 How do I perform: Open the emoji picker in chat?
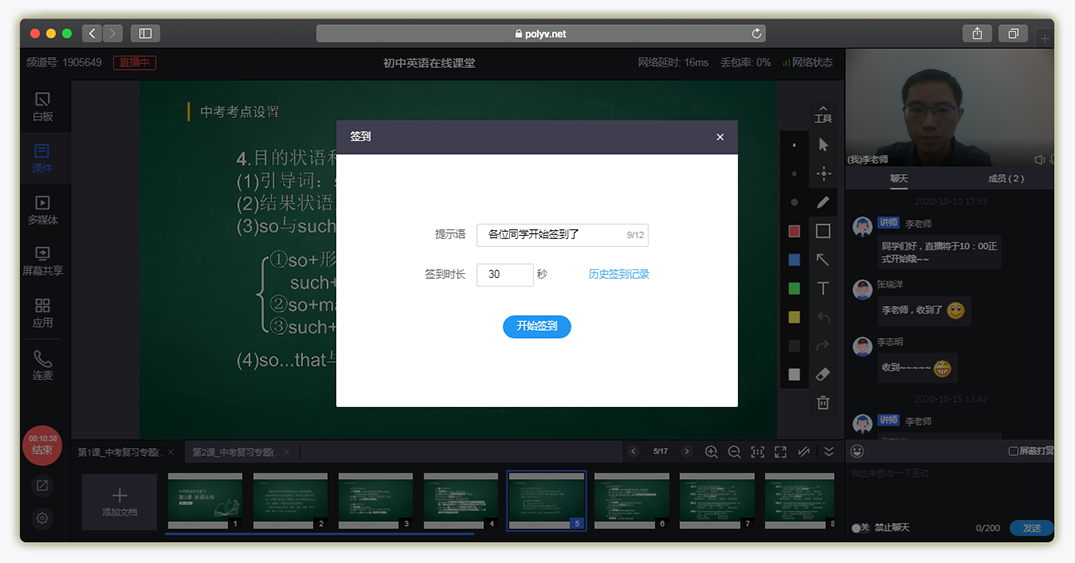tap(857, 451)
